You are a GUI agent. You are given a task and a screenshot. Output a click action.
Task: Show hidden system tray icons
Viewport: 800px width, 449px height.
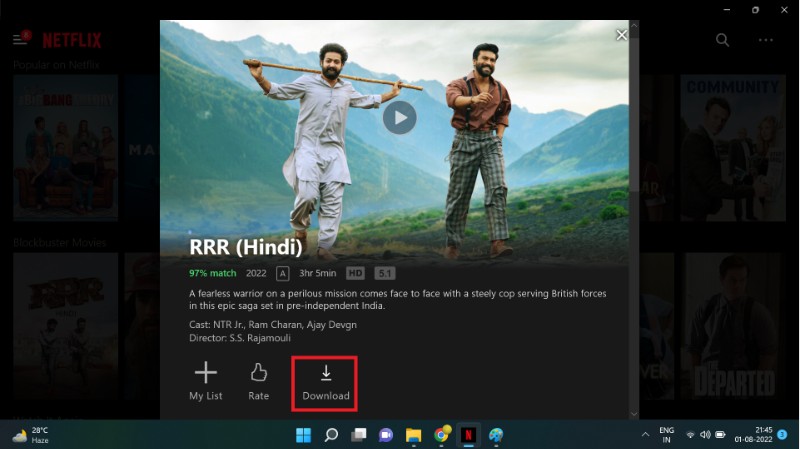645,435
